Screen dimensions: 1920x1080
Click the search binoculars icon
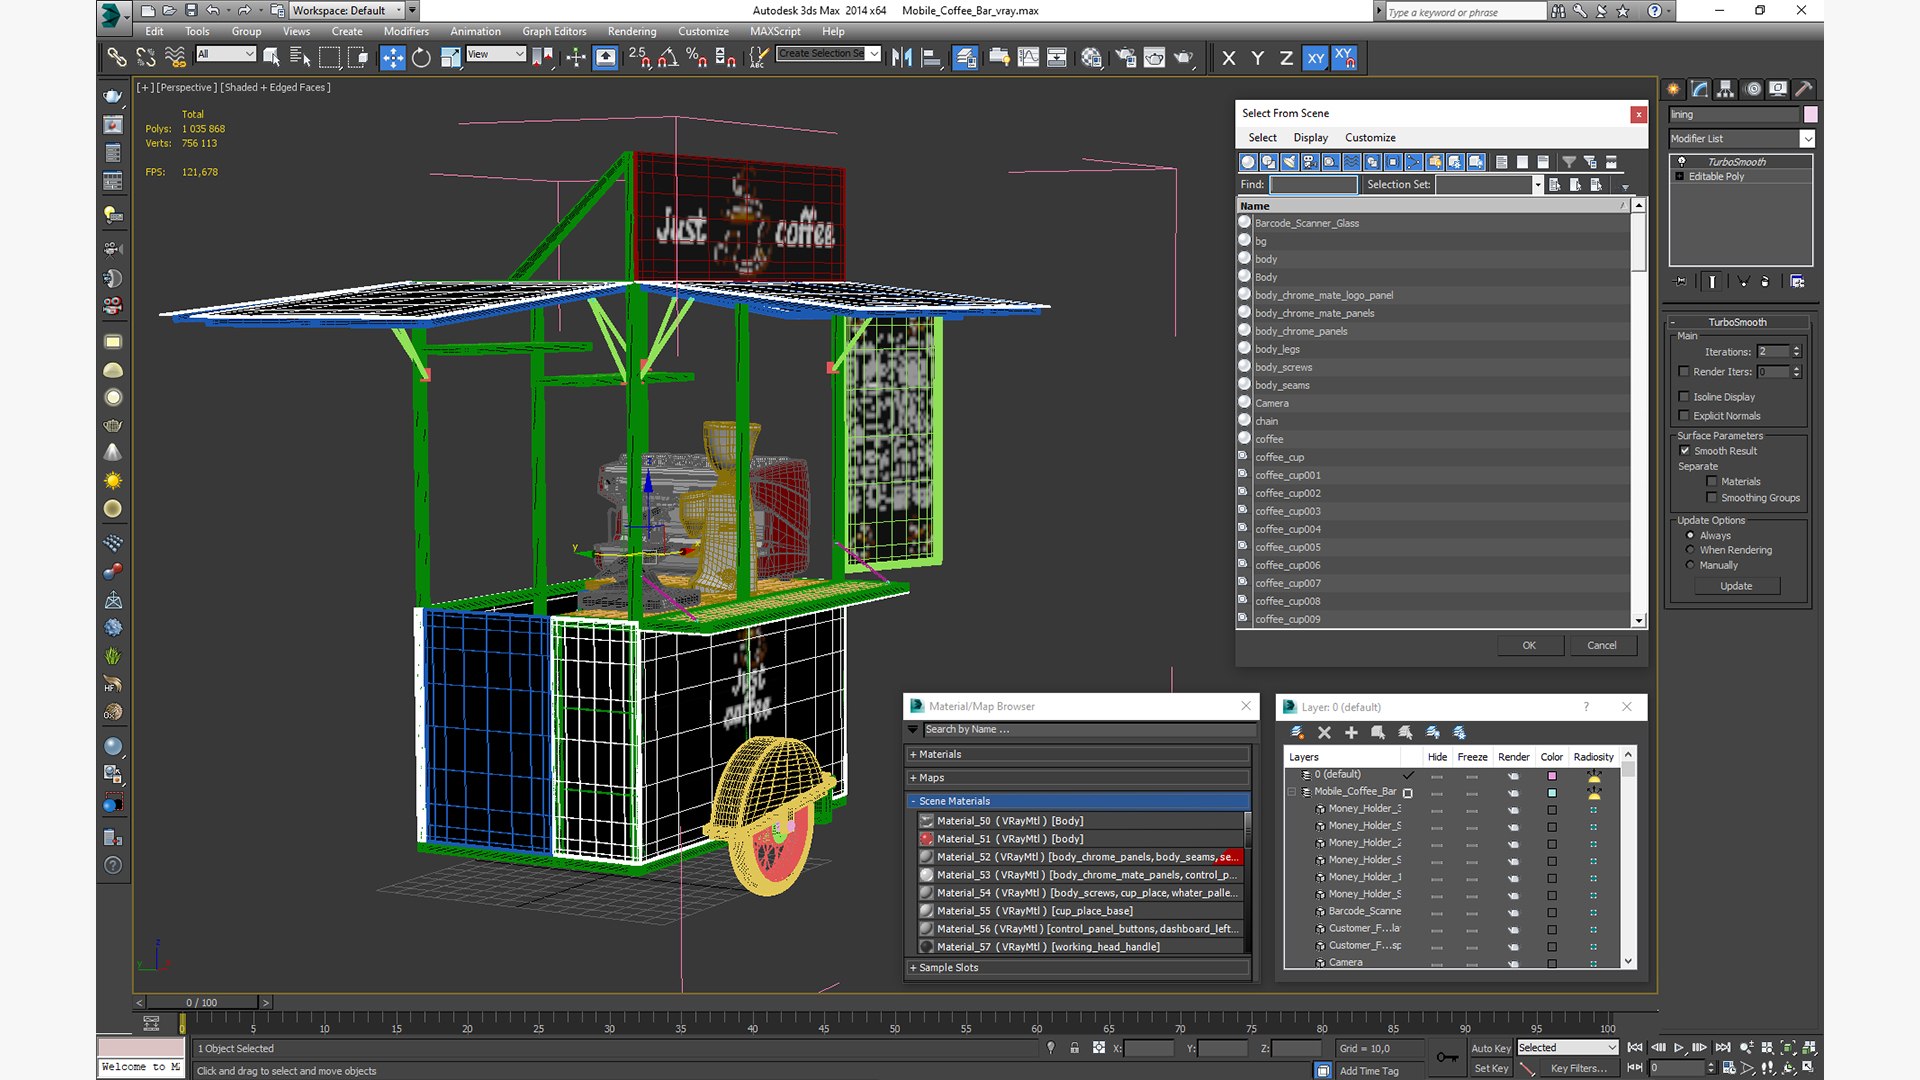point(1558,11)
